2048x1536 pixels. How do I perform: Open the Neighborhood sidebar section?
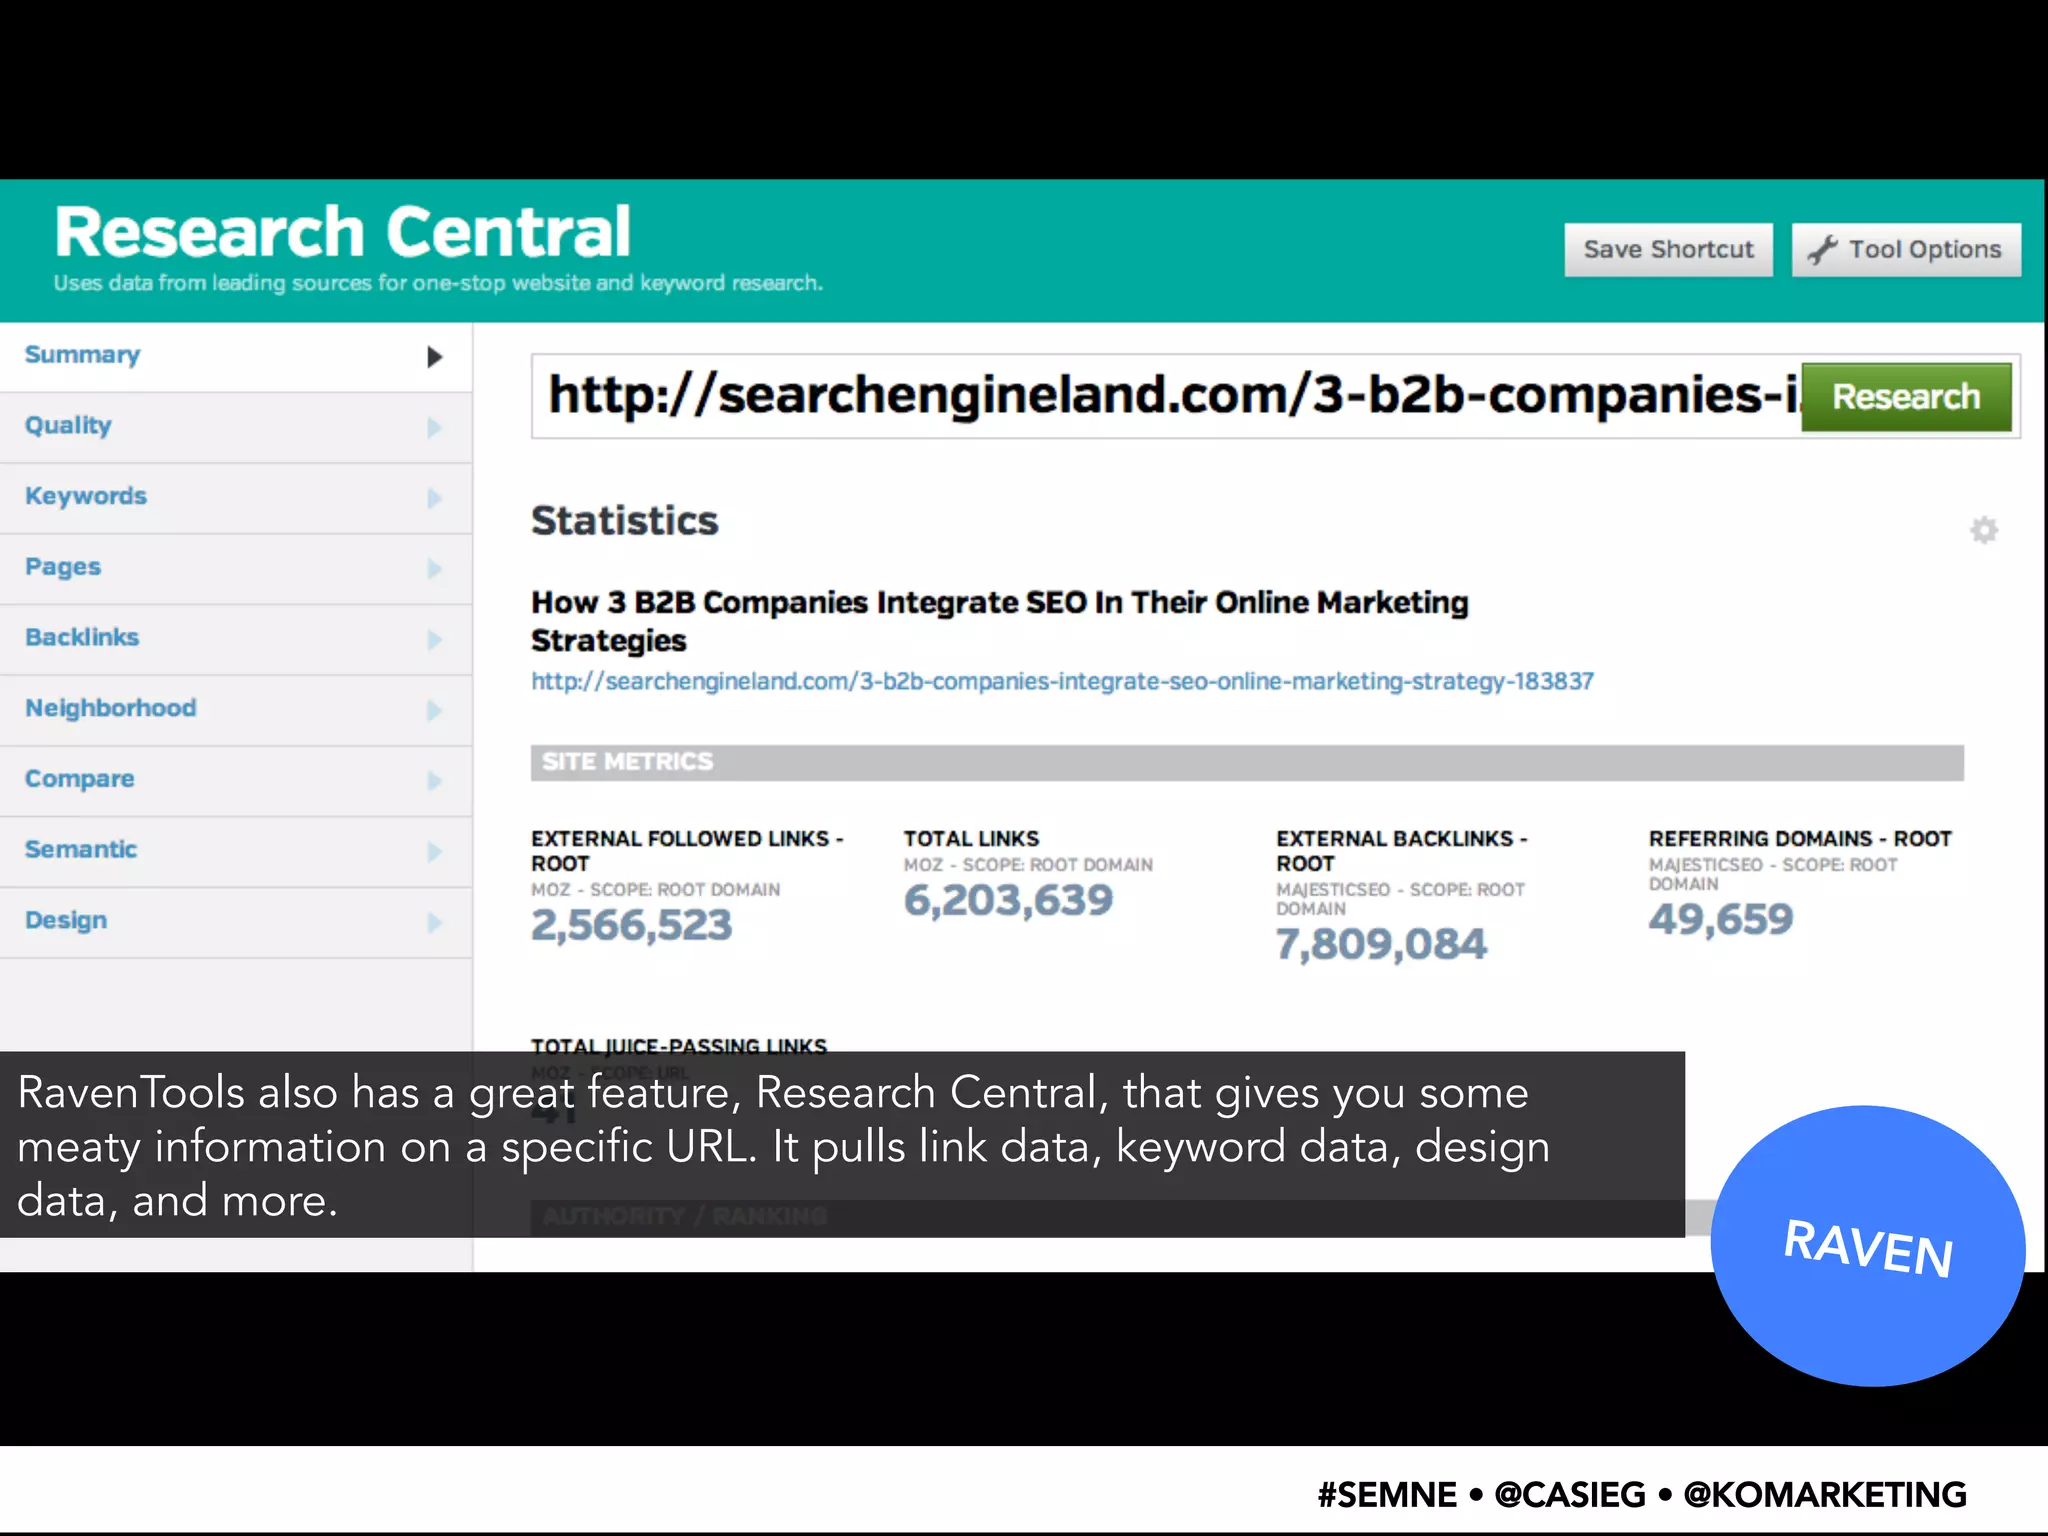click(236, 709)
